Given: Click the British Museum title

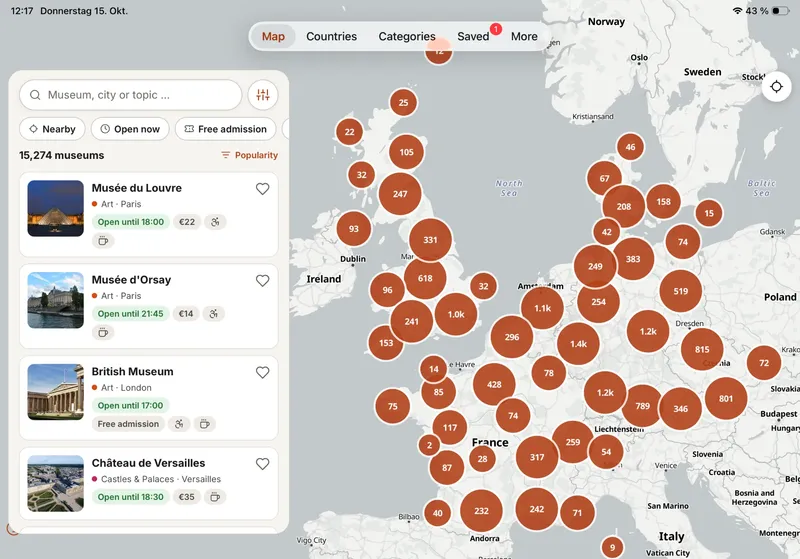Looking at the screenshot, I should tap(133, 371).
